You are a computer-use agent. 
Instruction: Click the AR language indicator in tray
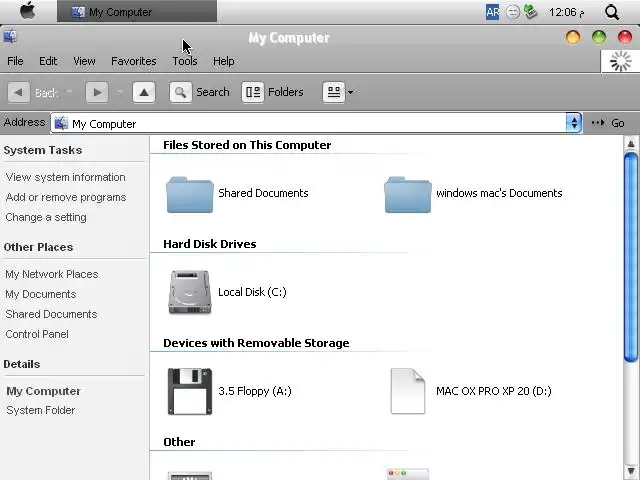493,12
